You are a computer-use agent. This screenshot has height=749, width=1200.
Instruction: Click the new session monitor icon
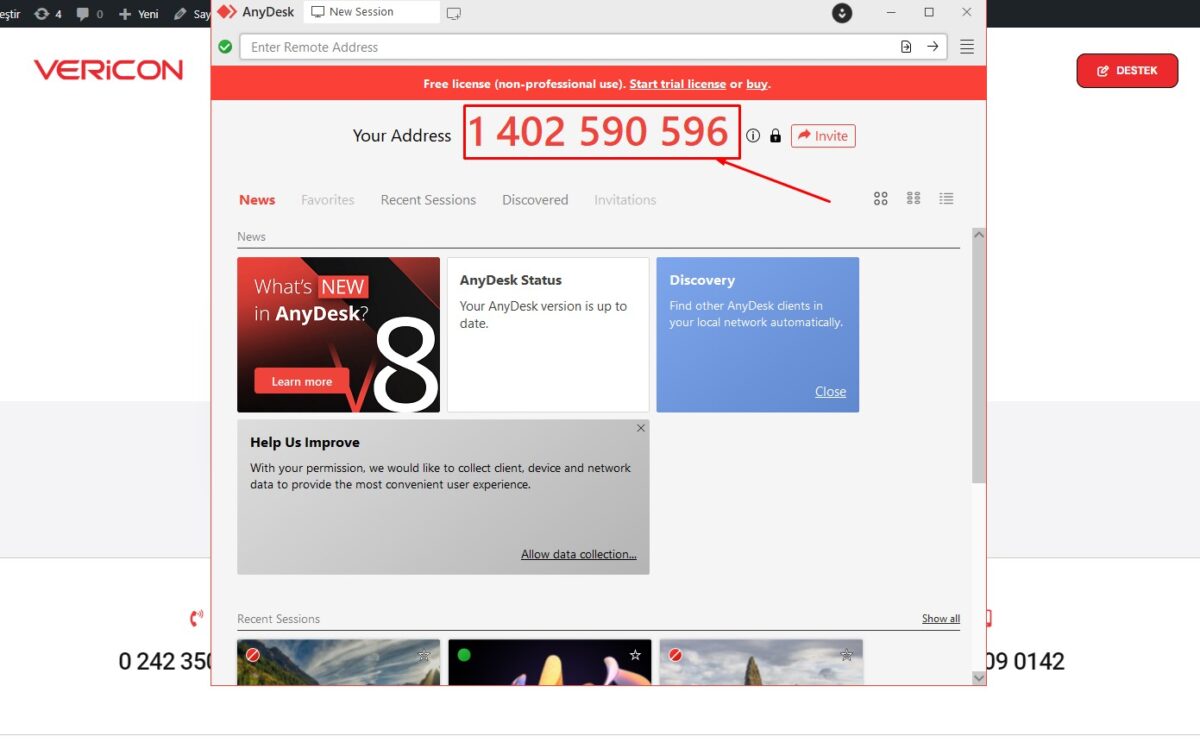[454, 13]
